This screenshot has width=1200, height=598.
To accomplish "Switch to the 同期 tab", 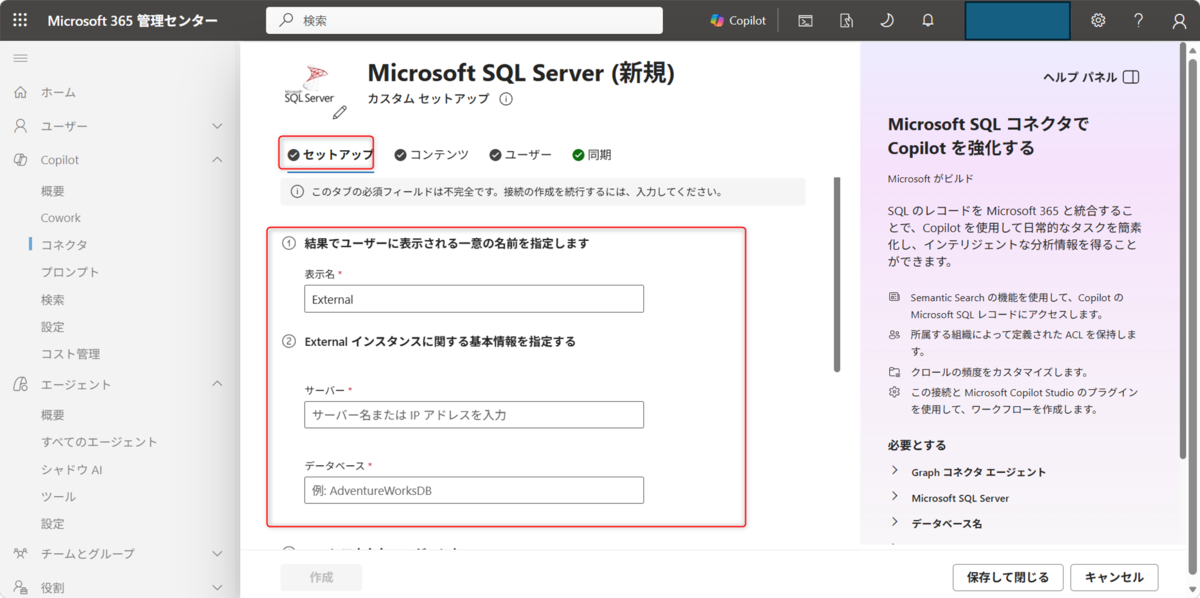I will (591, 155).
